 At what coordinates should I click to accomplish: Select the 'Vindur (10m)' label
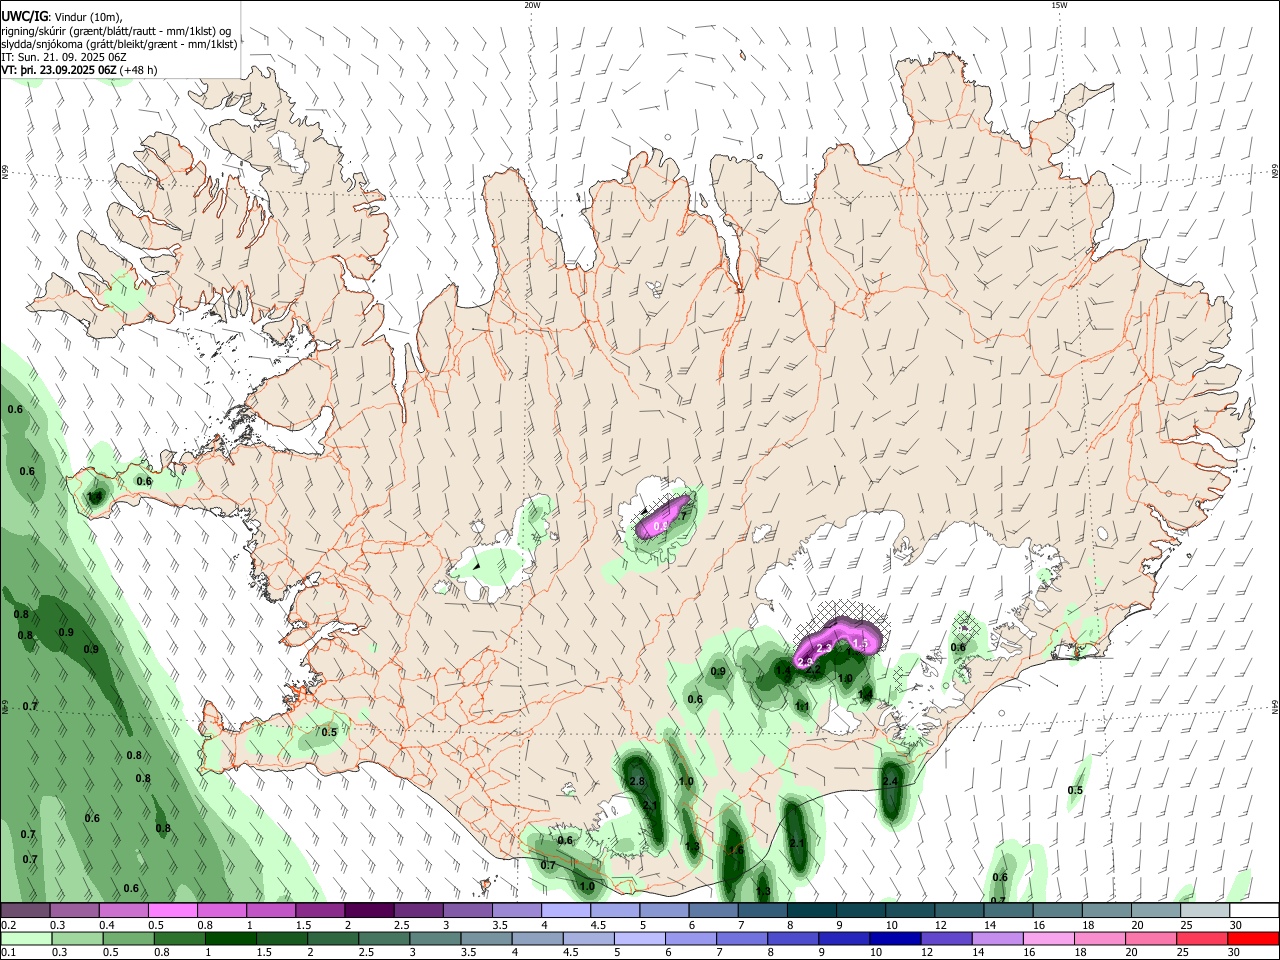pos(88,17)
